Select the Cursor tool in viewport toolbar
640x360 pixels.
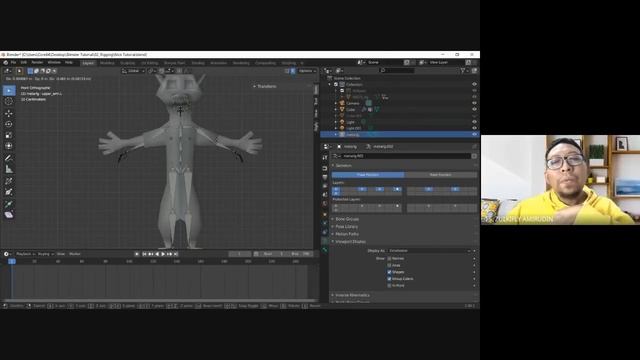click(9, 101)
